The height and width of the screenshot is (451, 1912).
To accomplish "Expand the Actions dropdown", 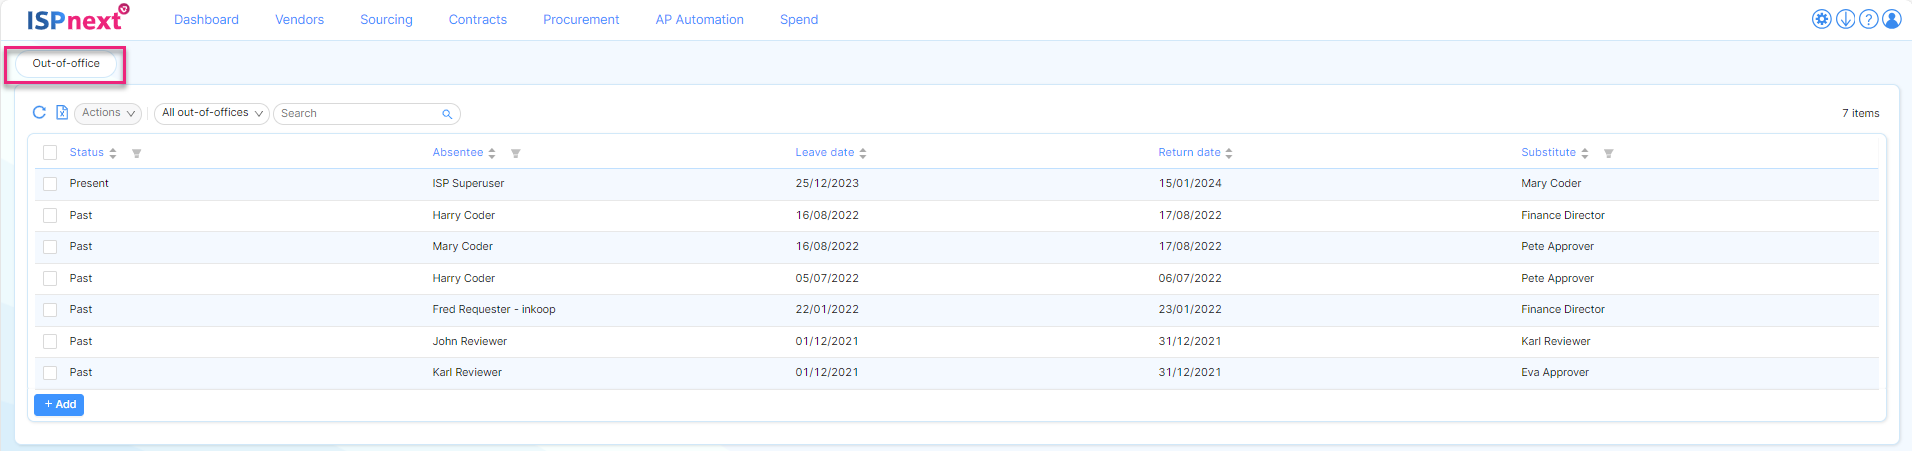I will [108, 113].
